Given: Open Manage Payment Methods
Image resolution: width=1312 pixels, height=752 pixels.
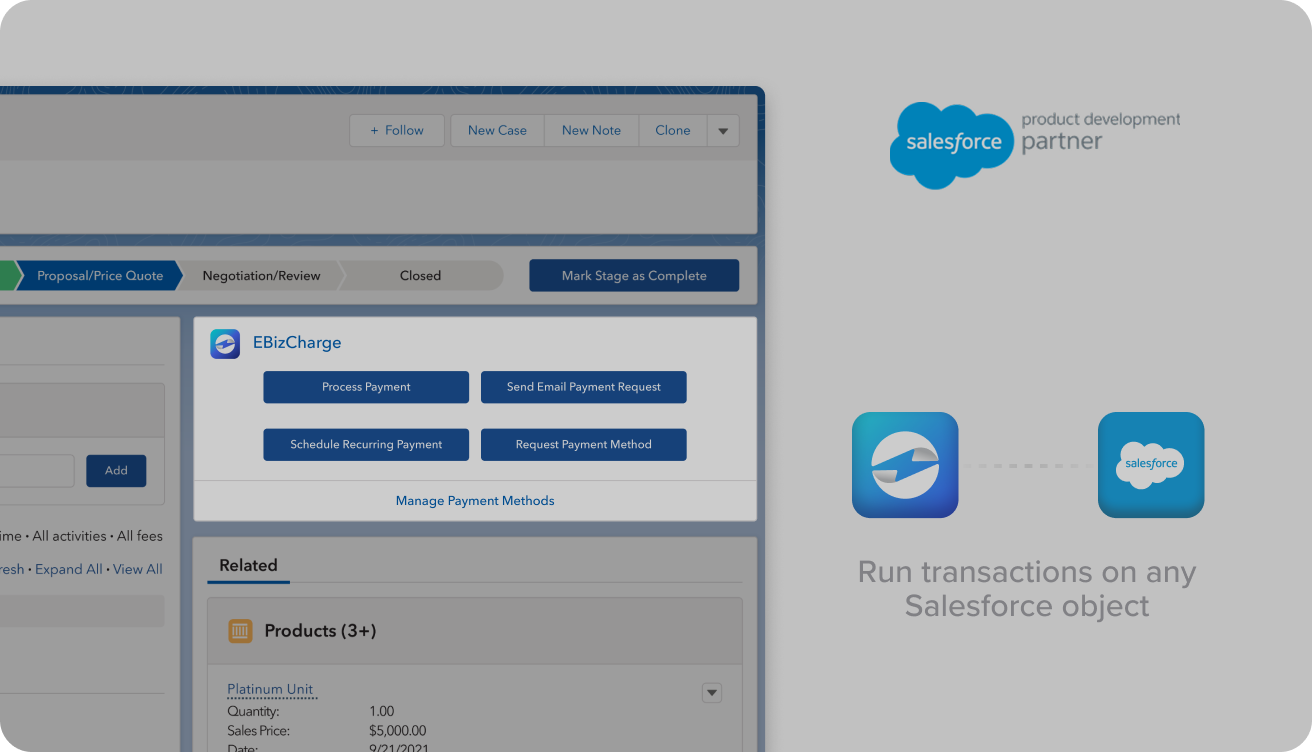Looking at the screenshot, I should pyautogui.click(x=475, y=500).
